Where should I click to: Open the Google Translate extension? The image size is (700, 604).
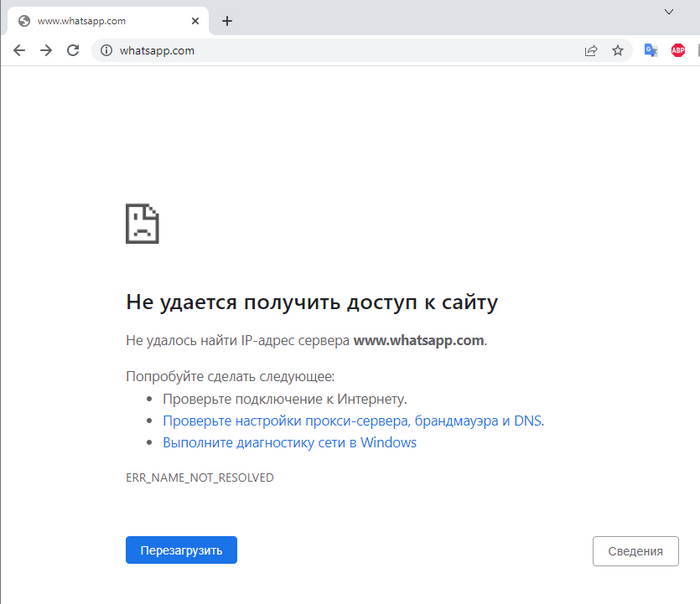pyautogui.click(x=651, y=50)
